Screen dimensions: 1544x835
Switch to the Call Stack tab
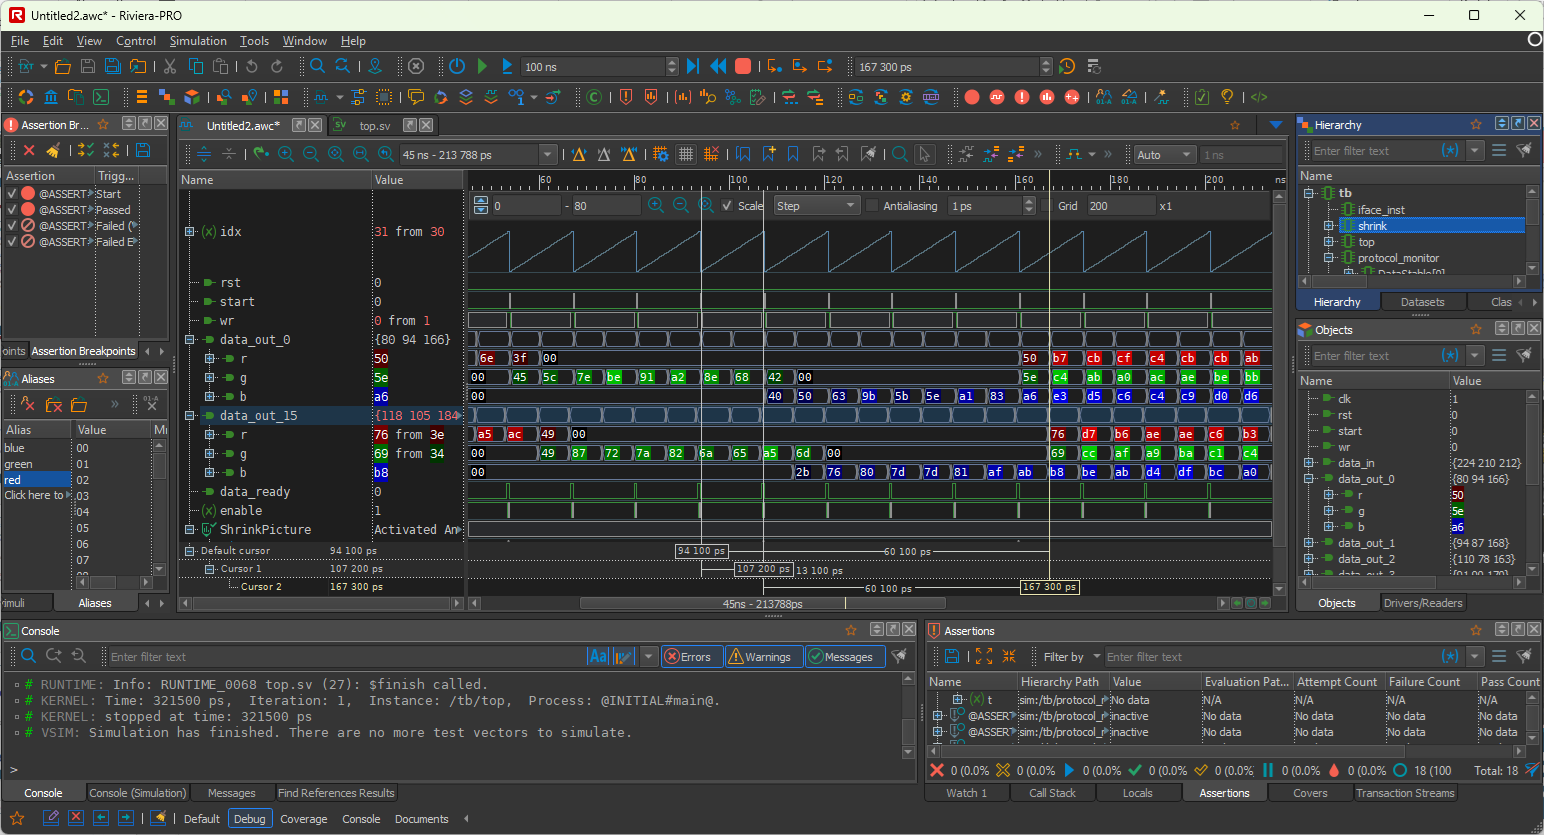1052,793
